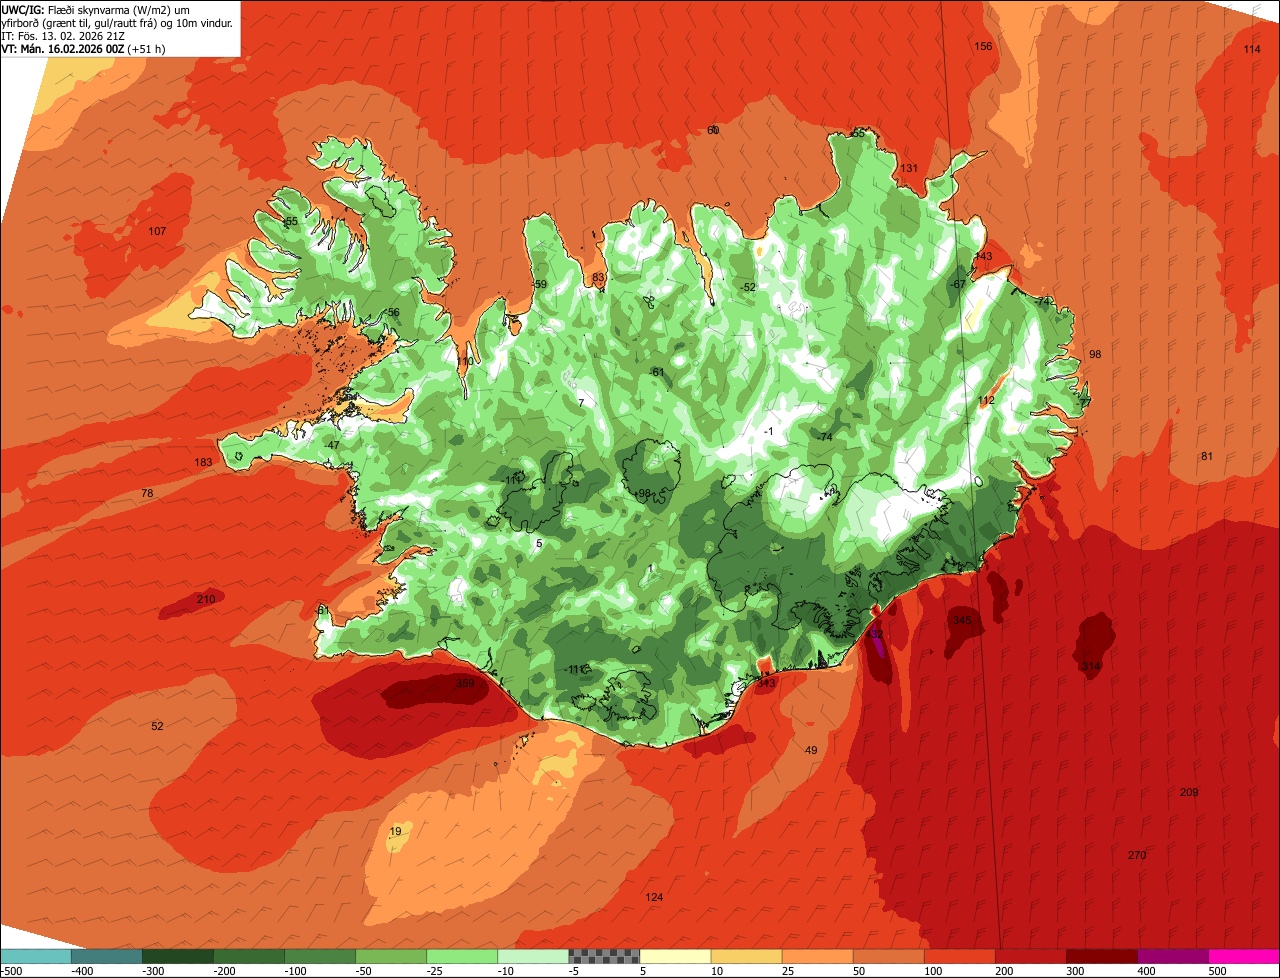
Task: Click the map value 19 in the yellow patch
Action: click(395, 832)
